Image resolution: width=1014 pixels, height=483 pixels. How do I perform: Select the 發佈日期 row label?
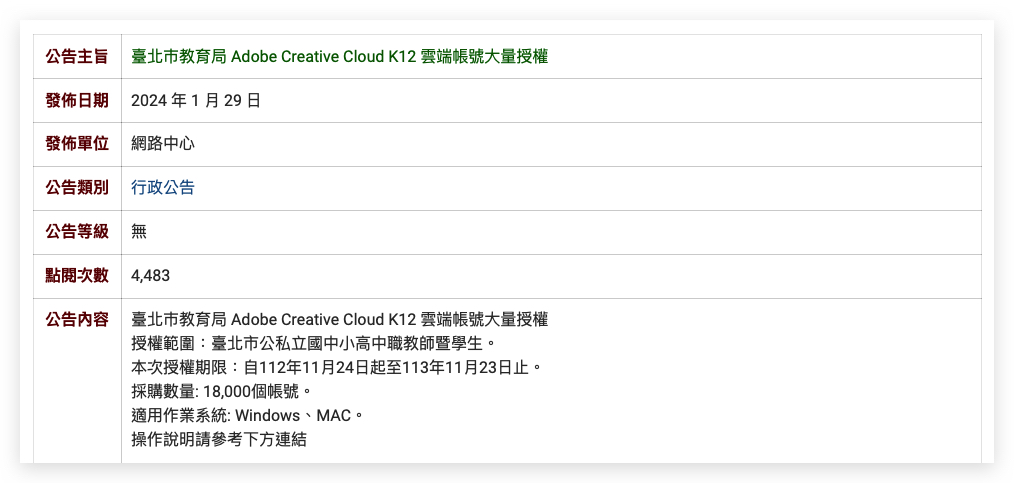77,101
